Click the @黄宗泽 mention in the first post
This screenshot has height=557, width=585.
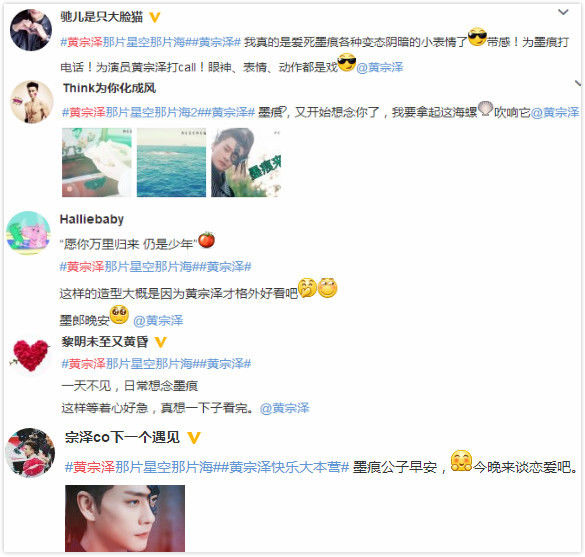(x=380, y=67)
